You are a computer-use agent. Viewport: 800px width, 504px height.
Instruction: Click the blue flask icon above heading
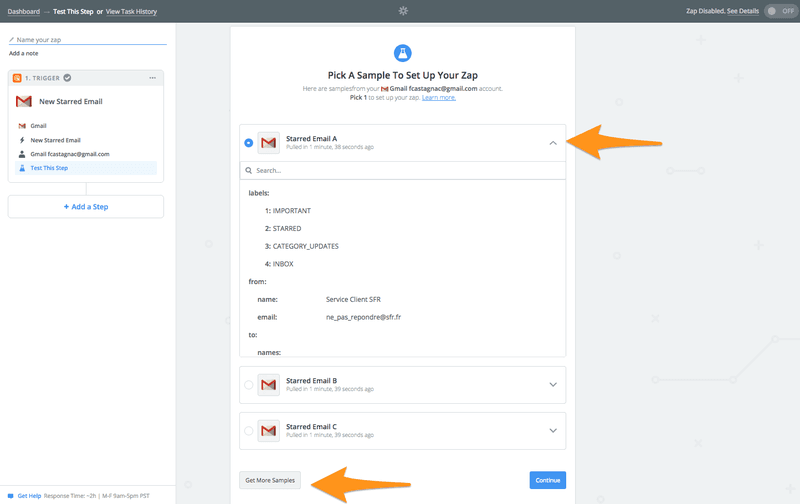[x=402, y=53]
